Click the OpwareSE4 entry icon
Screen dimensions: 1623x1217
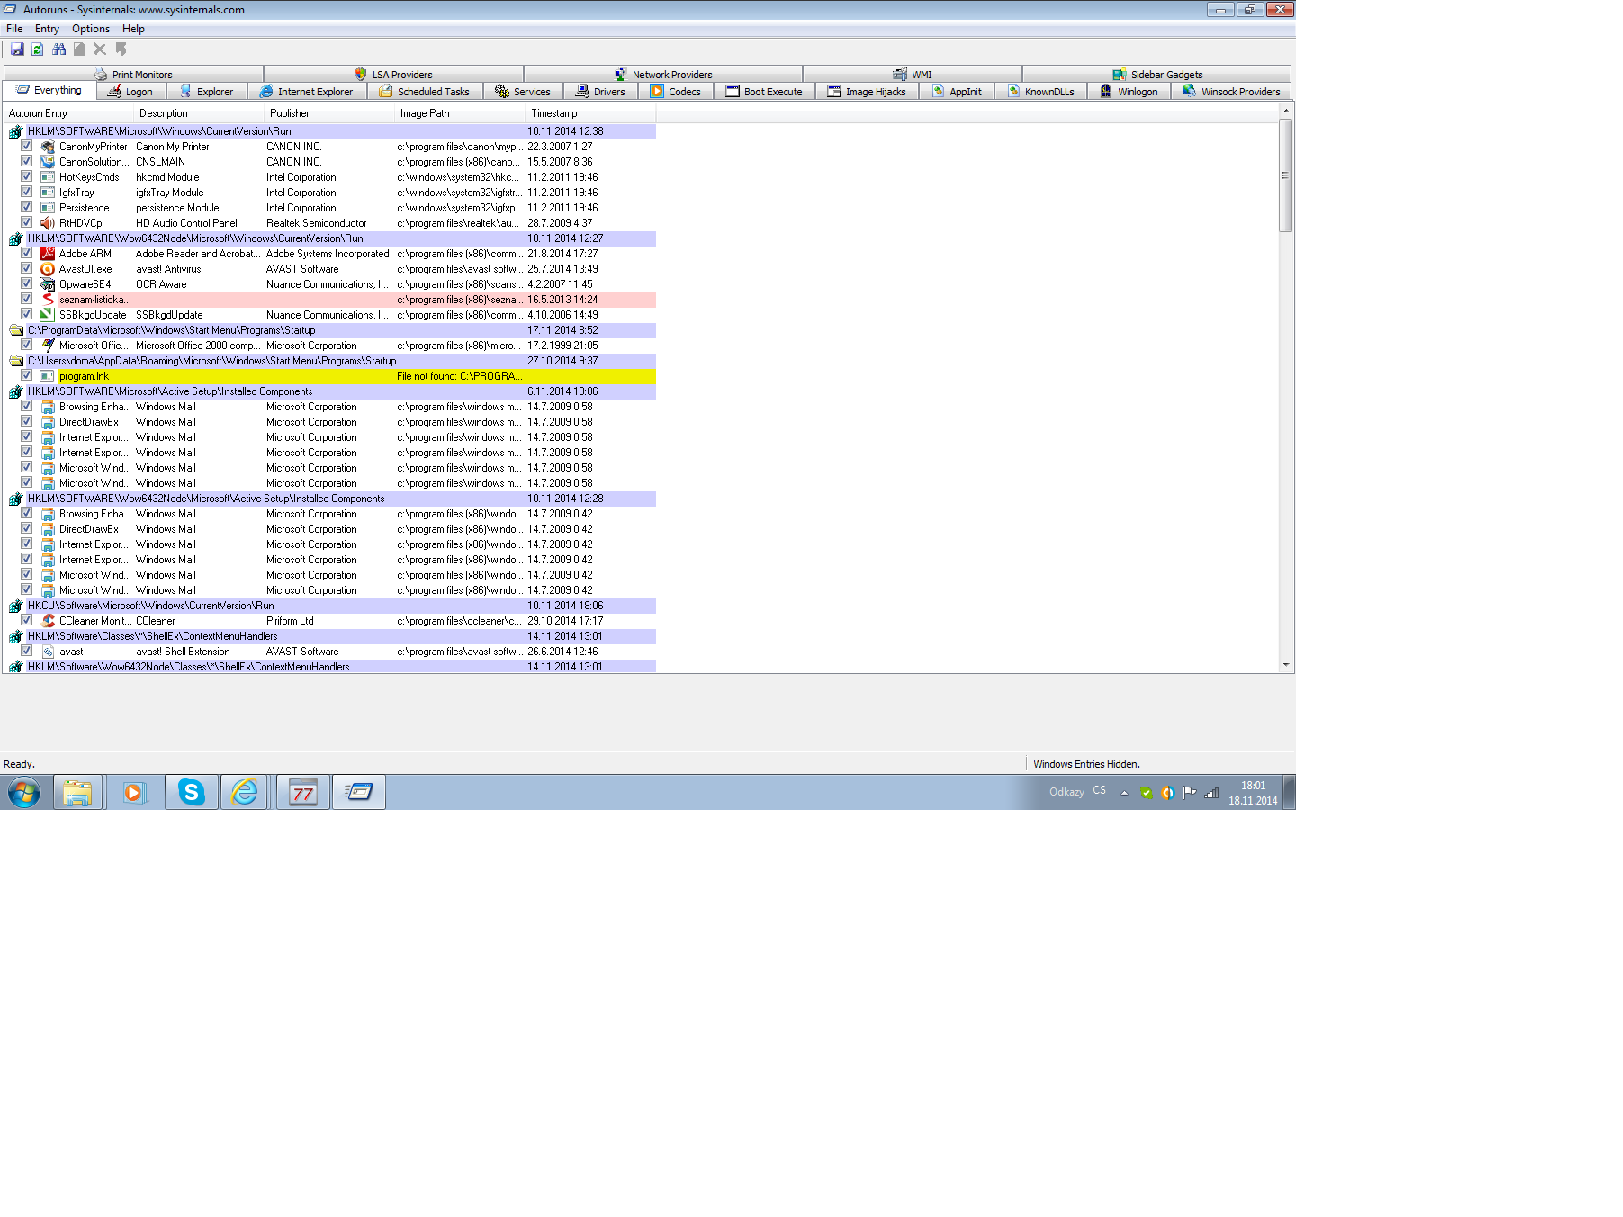(x=47, y=285)
